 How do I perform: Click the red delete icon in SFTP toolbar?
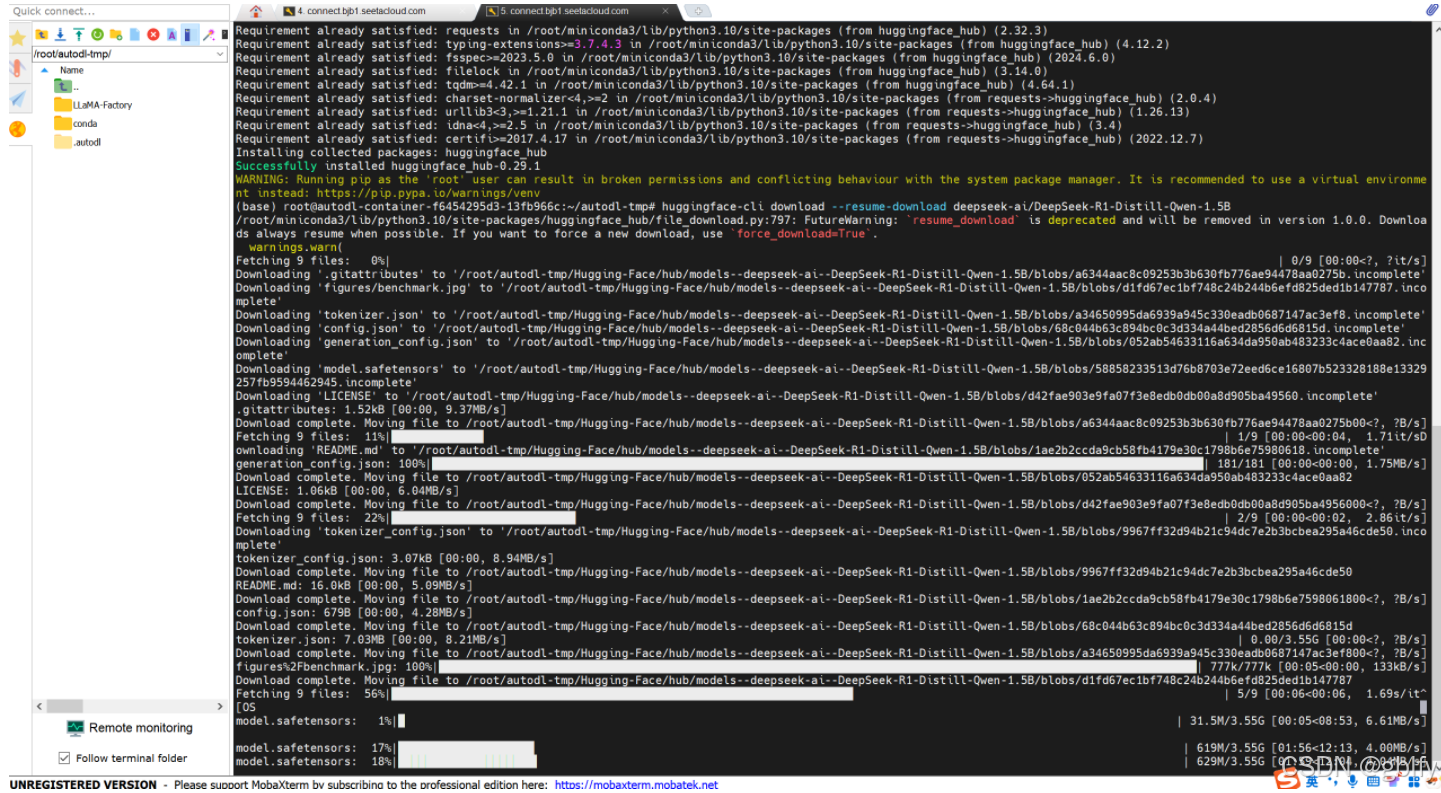(153, 34)
